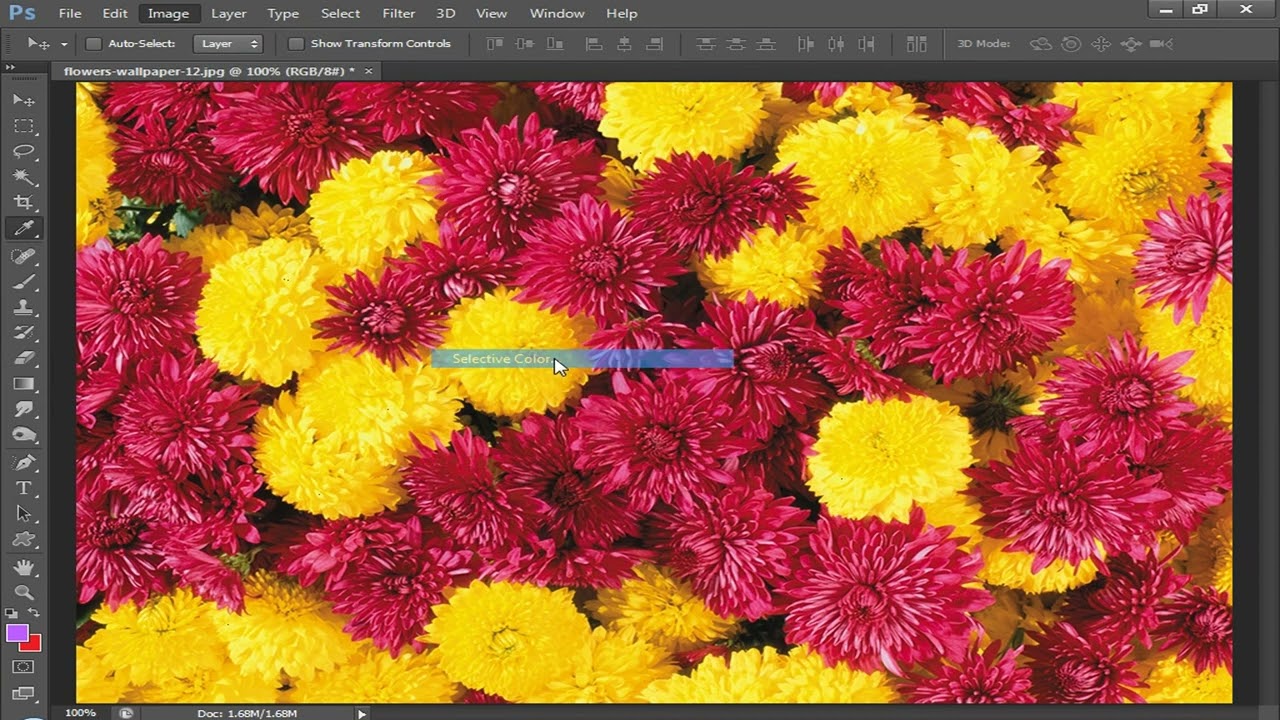Select the Brush tool
This screenshot has height=720, width=1280.
coord(23,282)
